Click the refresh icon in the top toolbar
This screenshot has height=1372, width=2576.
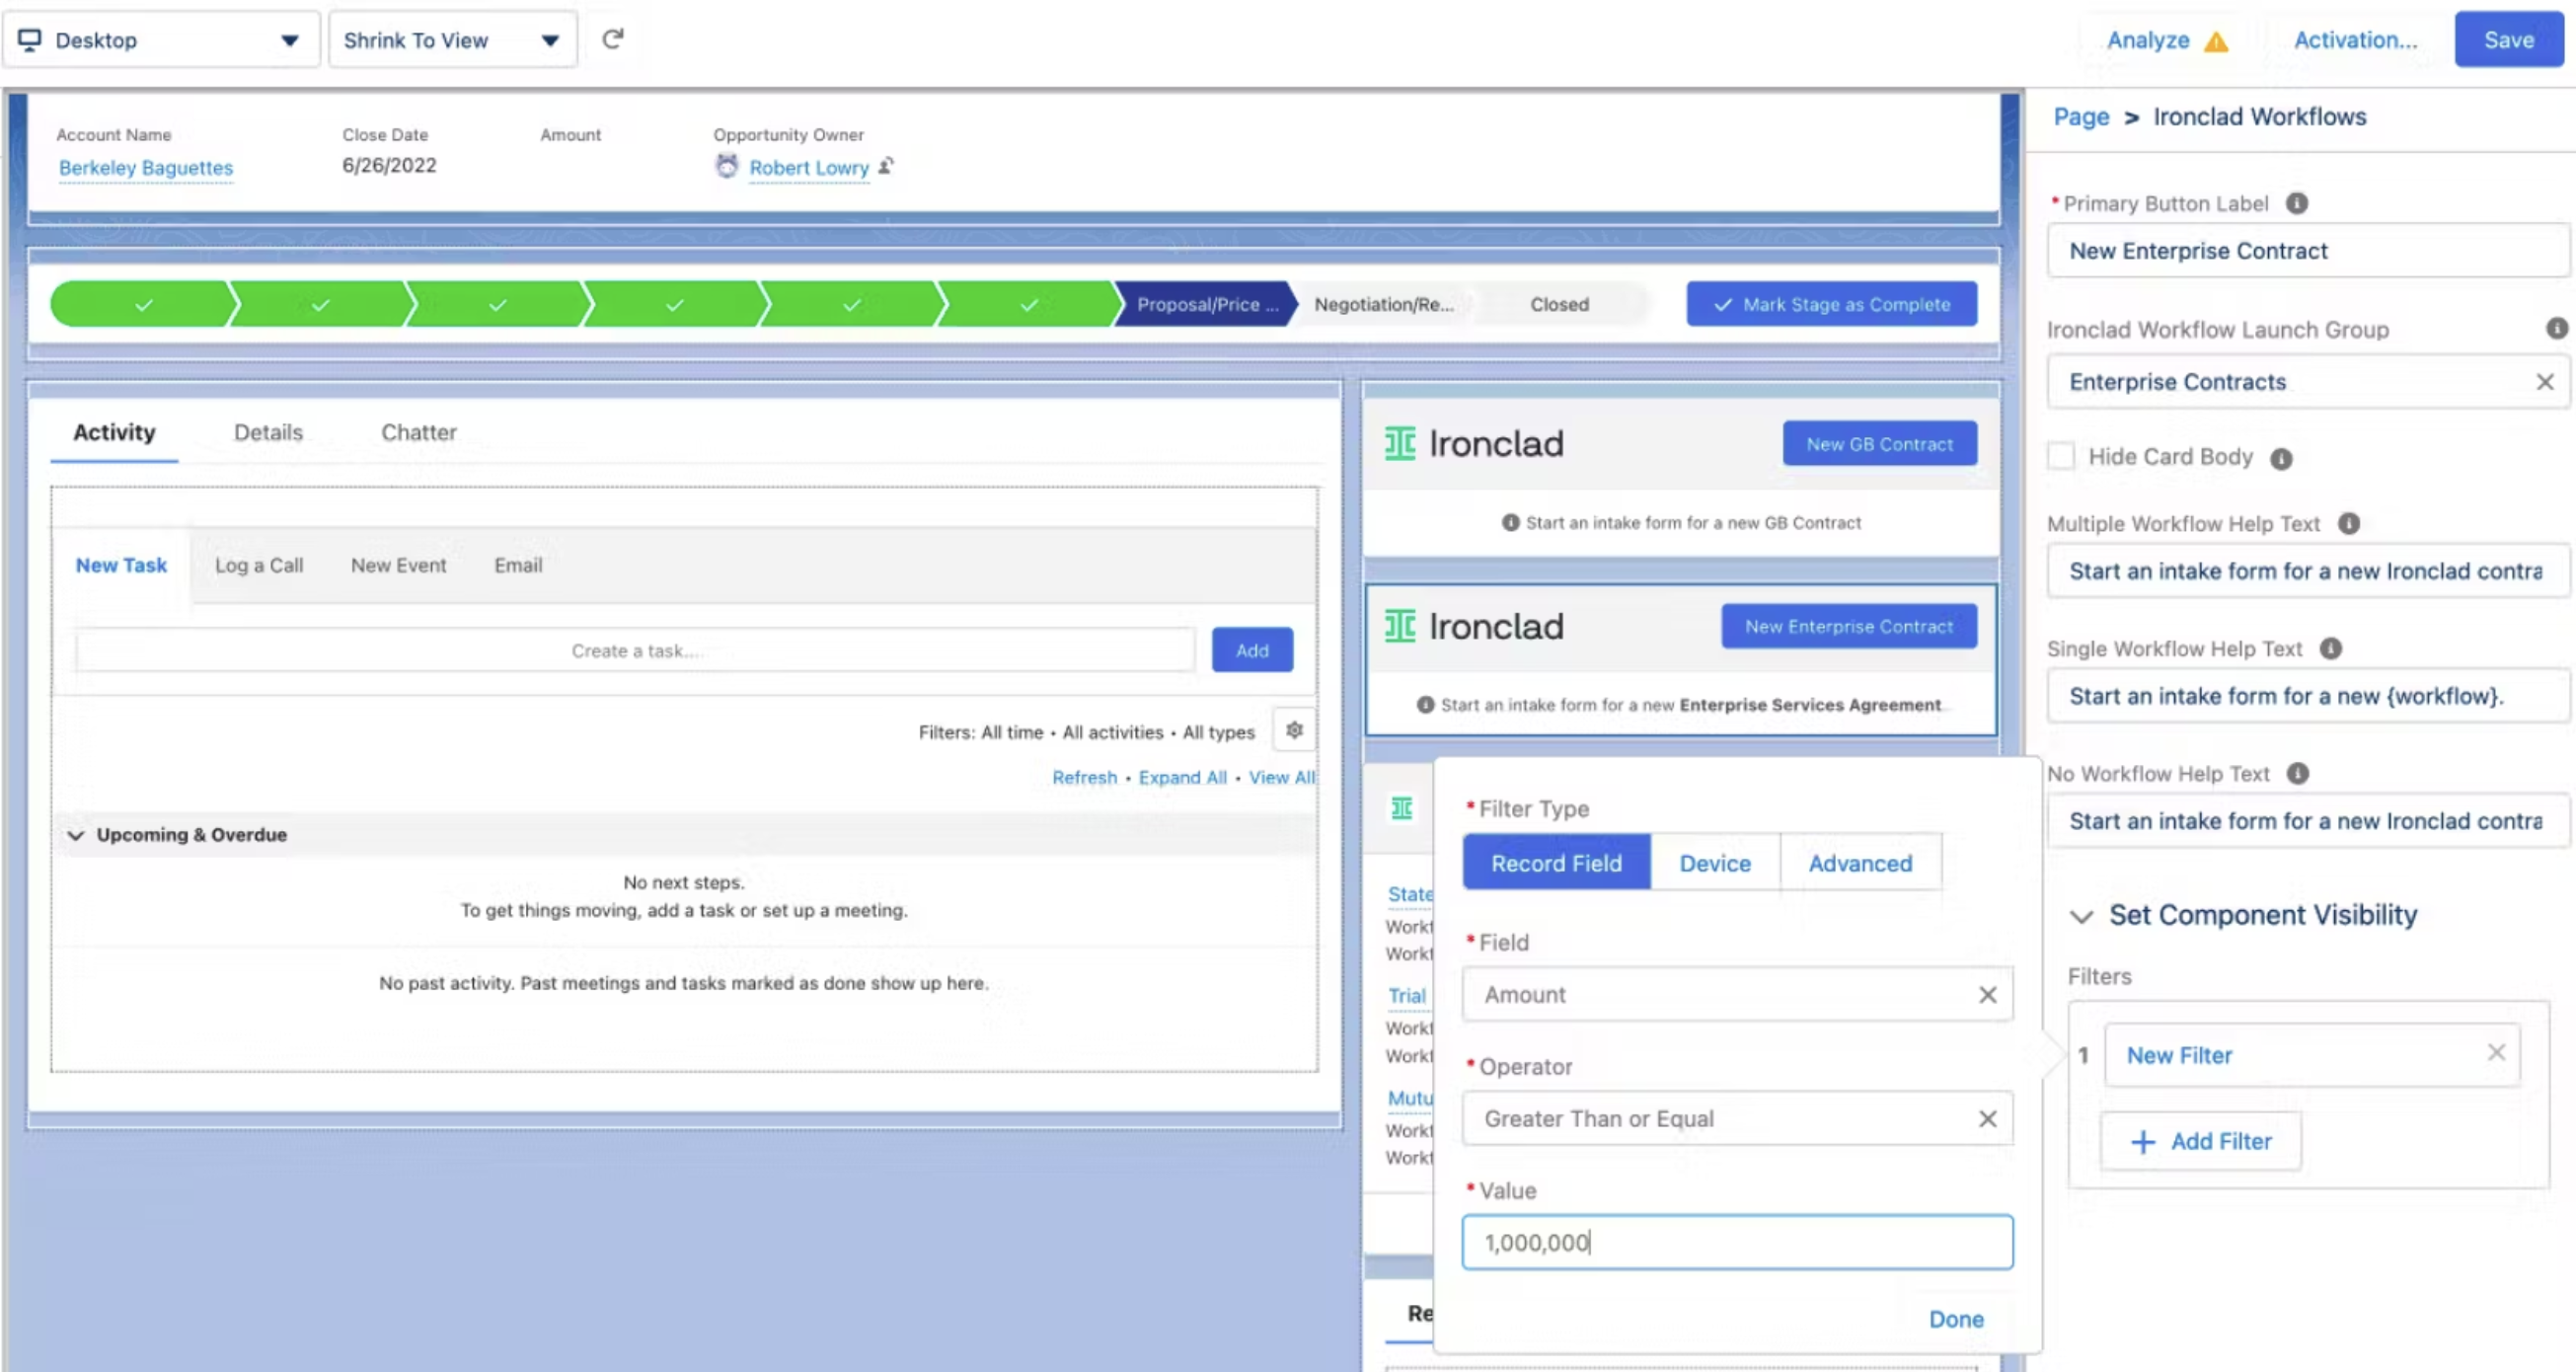(x=613, y=39)
